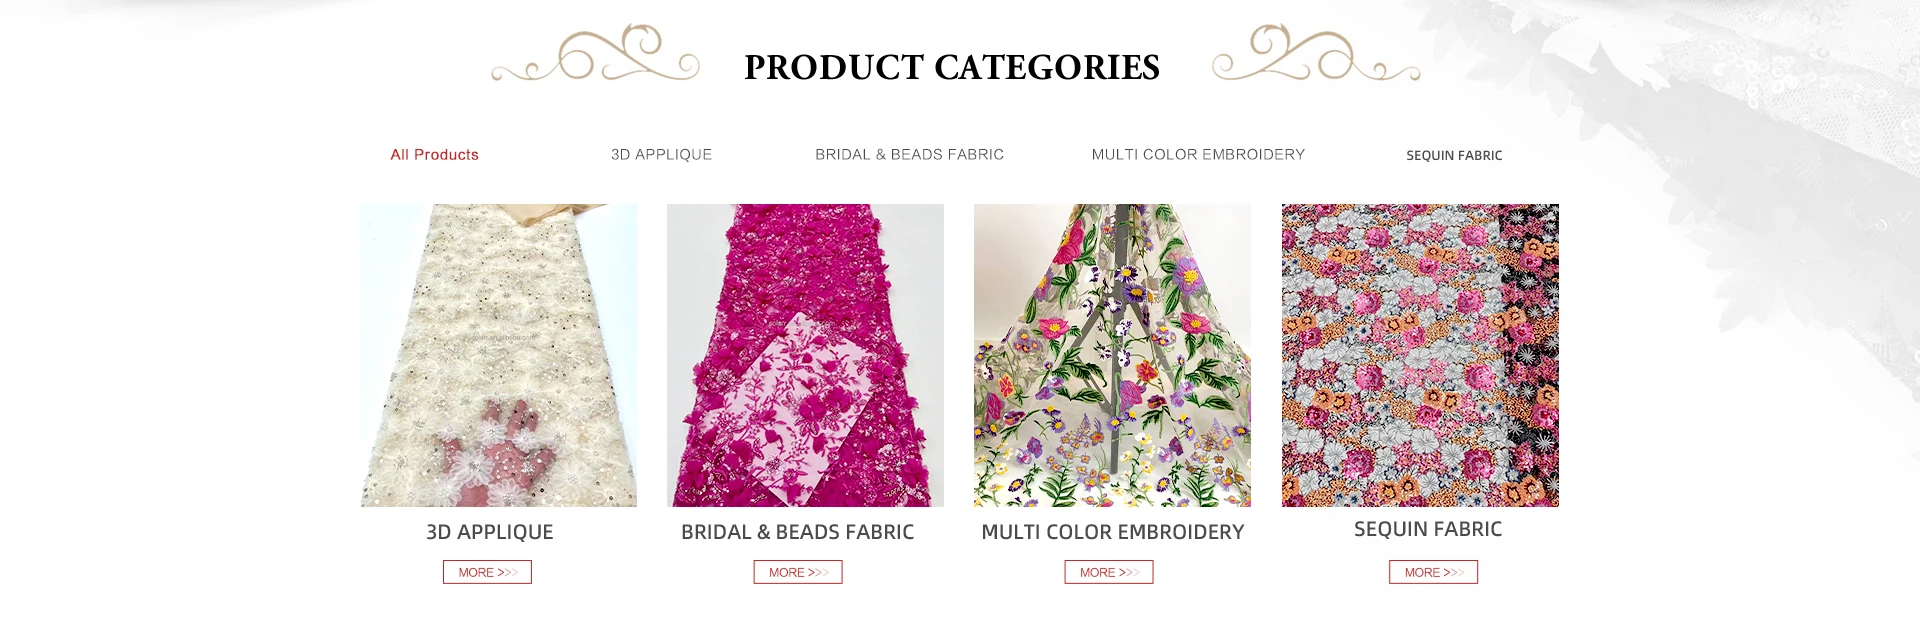Click the right gold swirl ornament
This screenshot has width=1920, height=632.
pyautogui.click(x=1316, y=52)
